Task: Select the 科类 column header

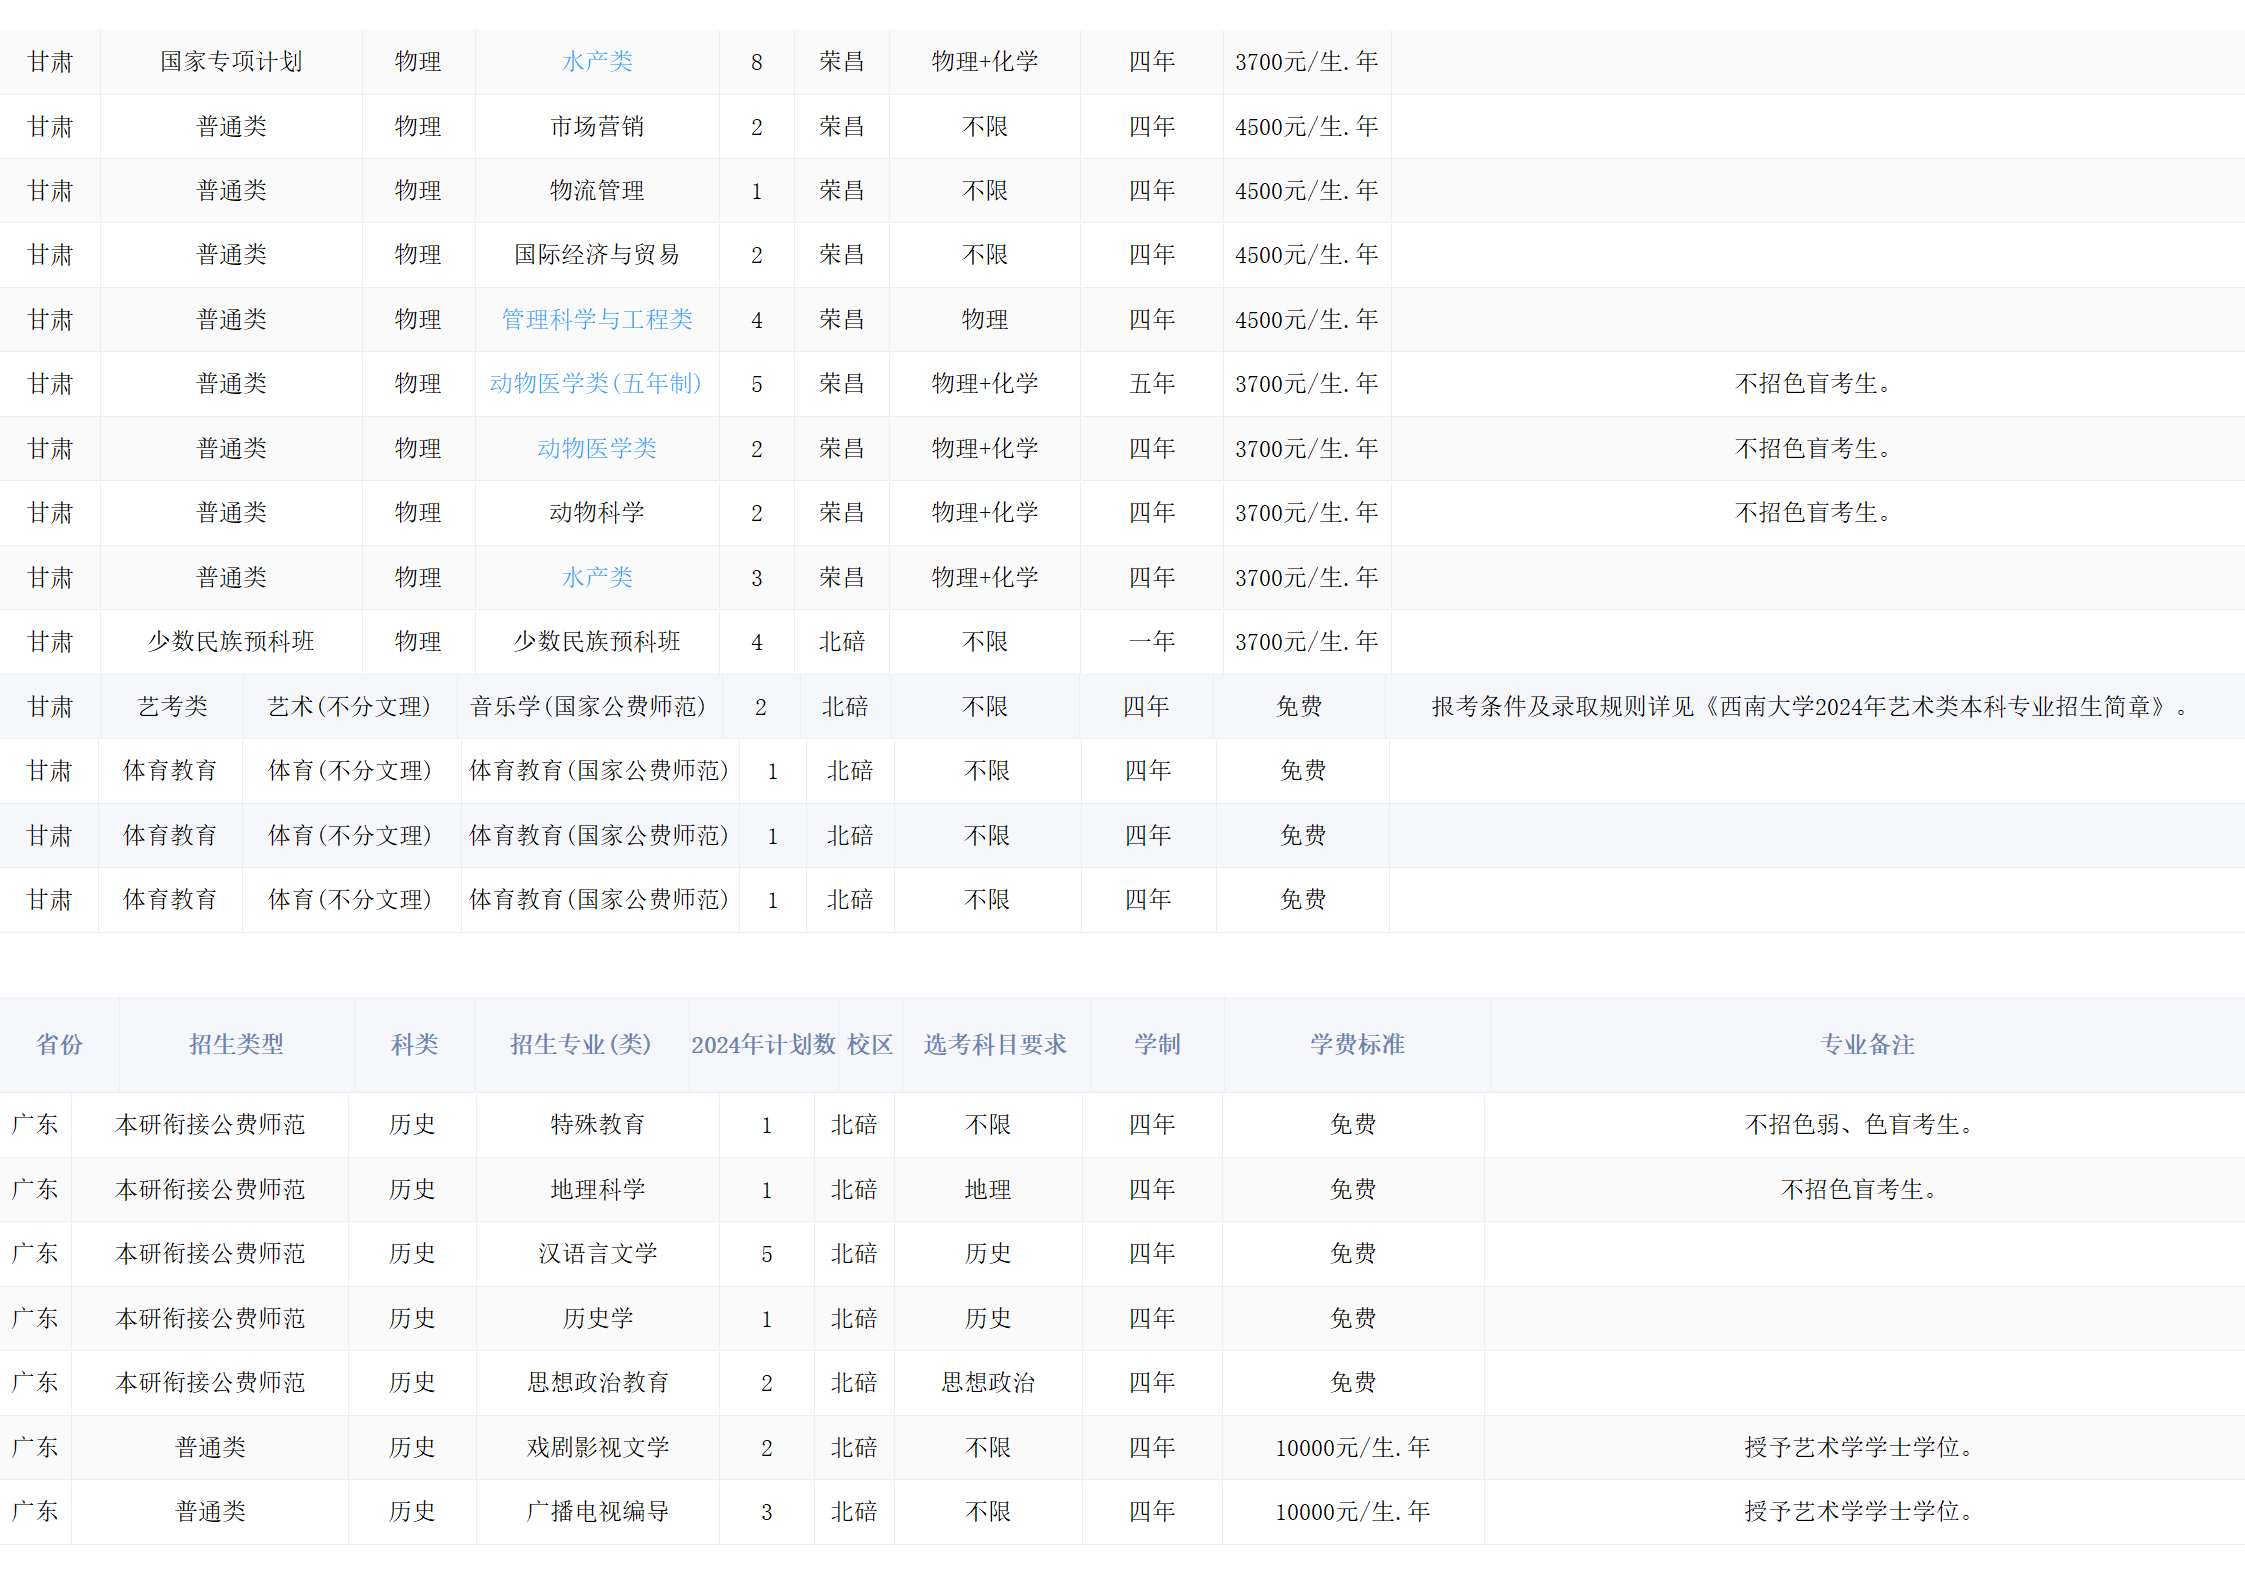Action: (414, 1045)
